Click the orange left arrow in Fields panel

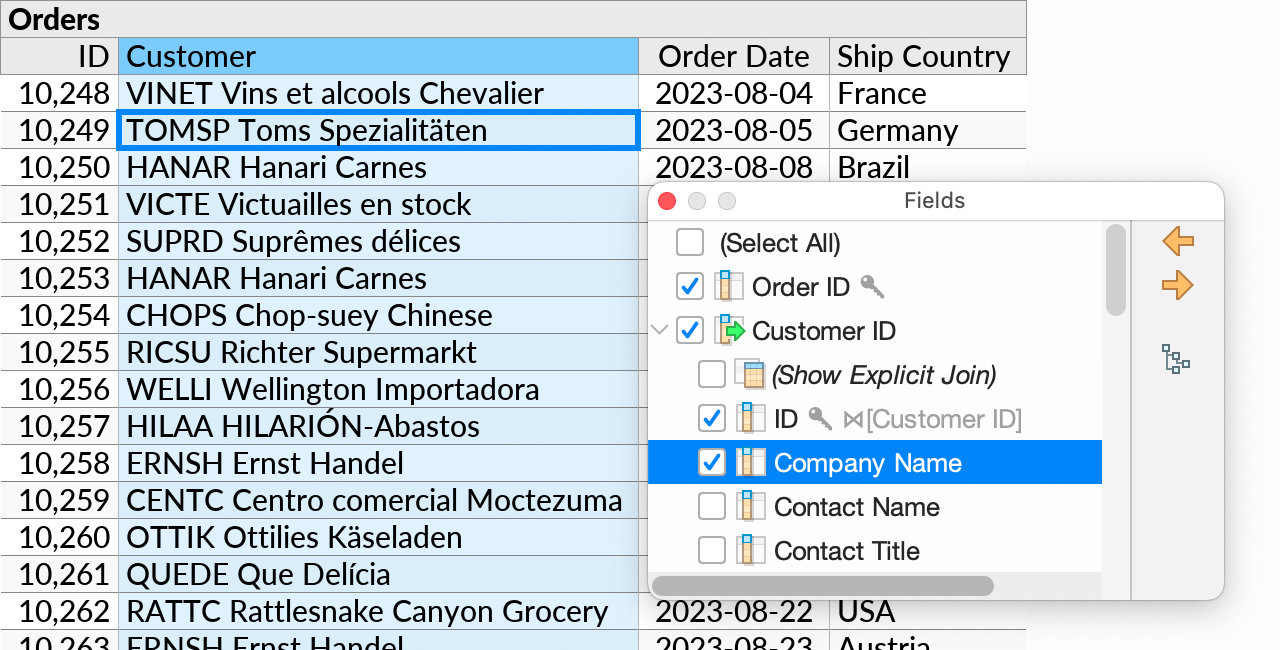click(x=1177, y=241)
